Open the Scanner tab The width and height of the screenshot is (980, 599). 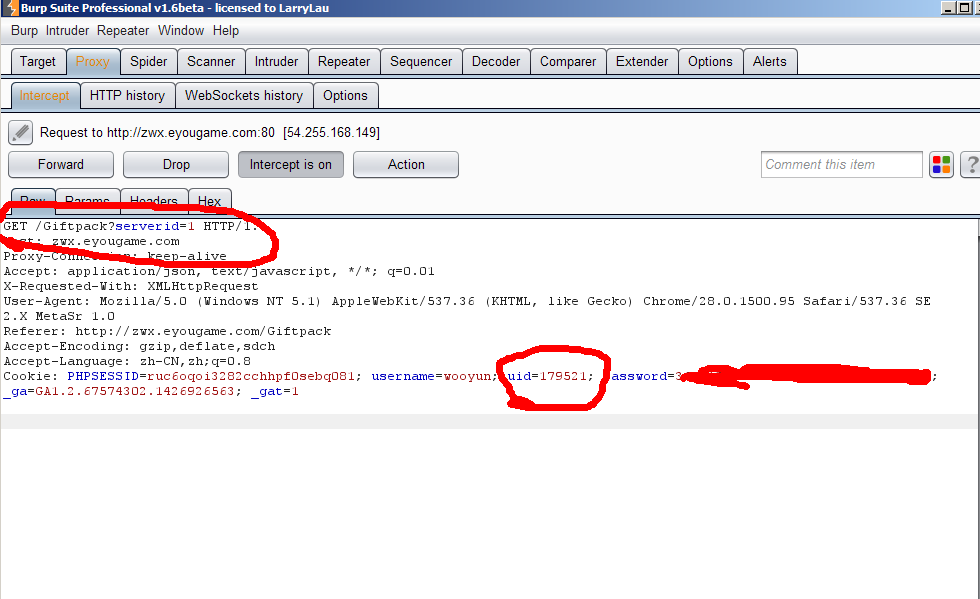point(211,61)
